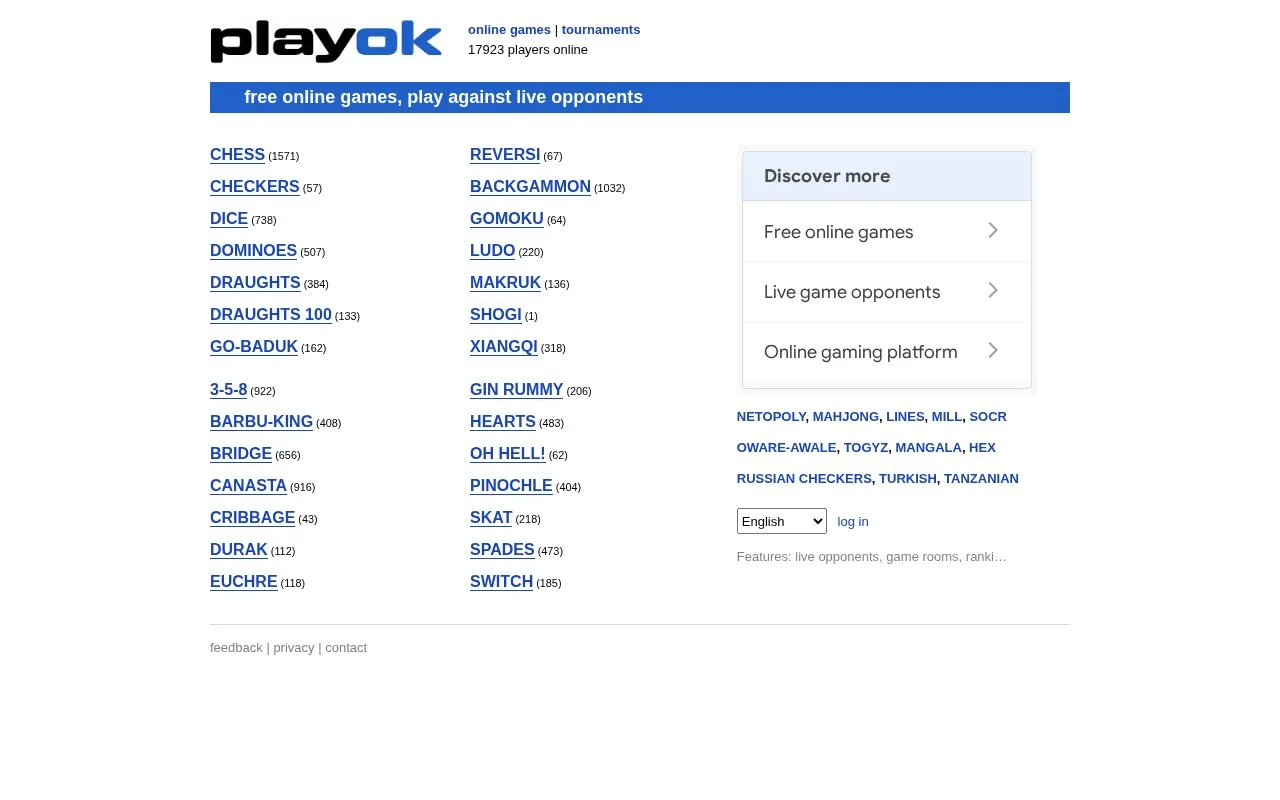The height and width of the screenshot is (800, 1280).
Task: Click the feedback footer link
Action: (x=236, y=648)
